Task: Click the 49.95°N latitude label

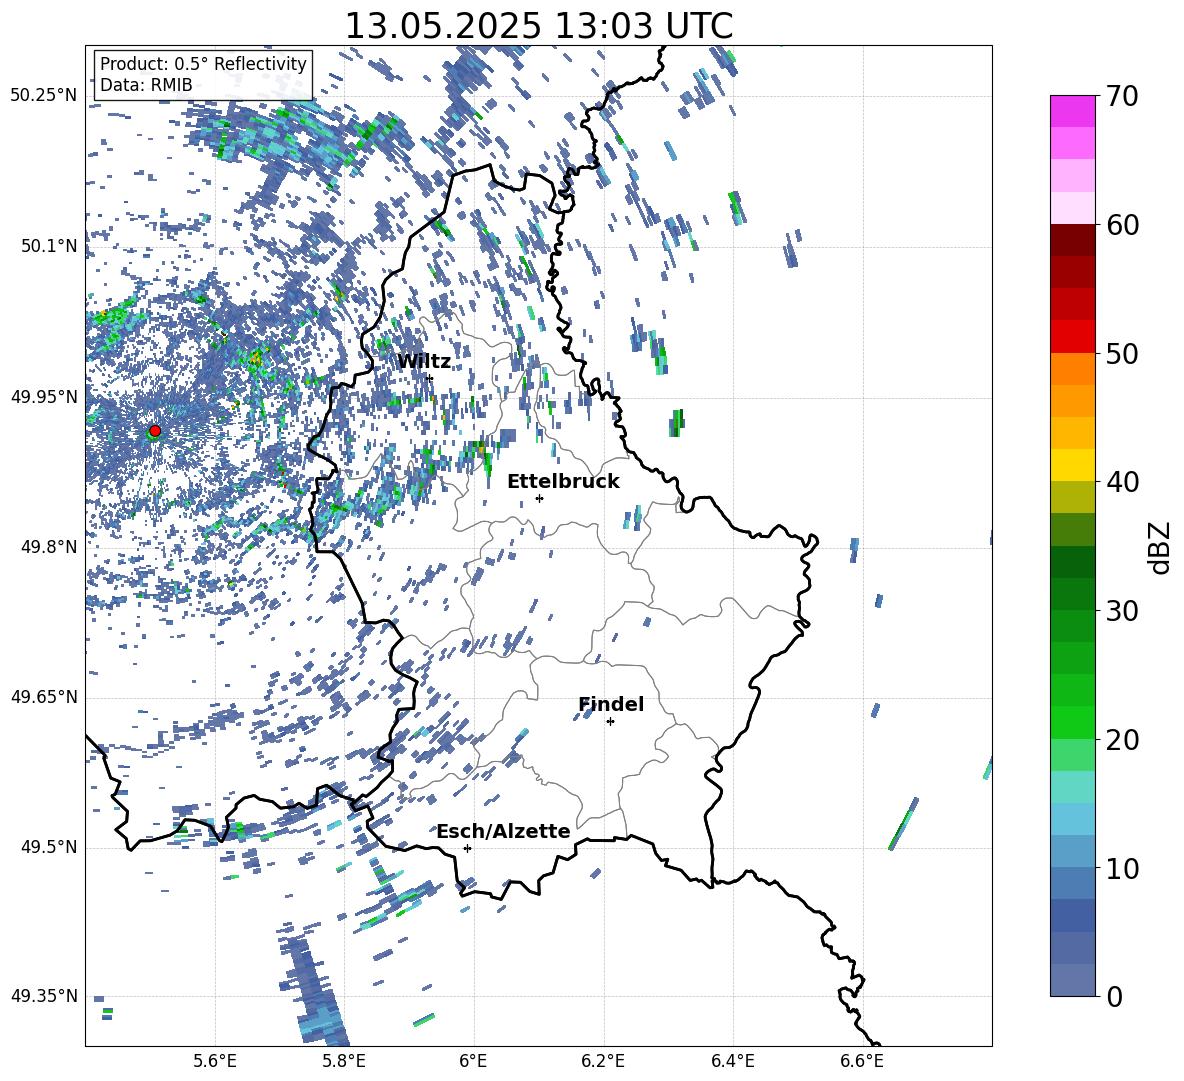Action: (x=44, y=397)
